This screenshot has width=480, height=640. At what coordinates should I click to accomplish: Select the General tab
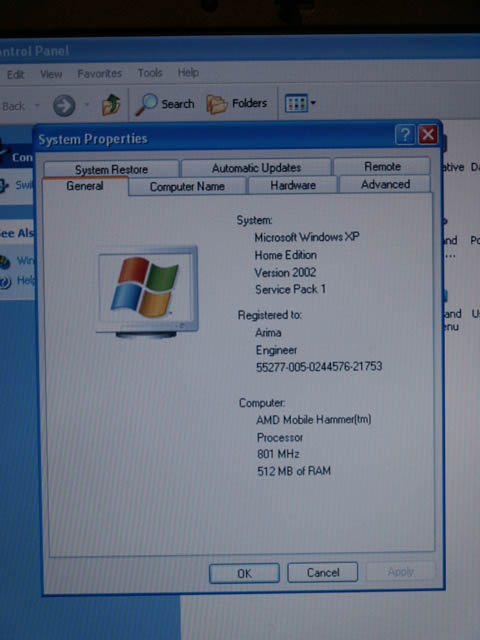pyautogui.click(x=85, y=186)
